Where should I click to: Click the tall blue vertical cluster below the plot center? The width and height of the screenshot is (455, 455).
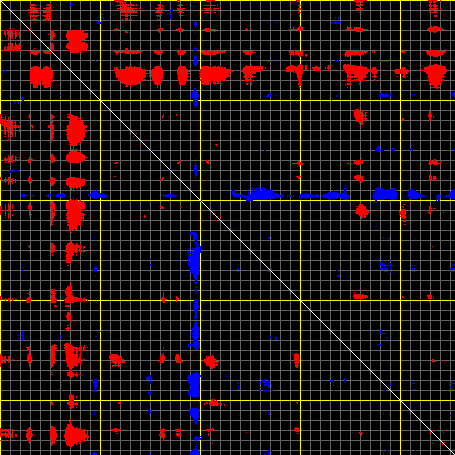[194, 257]
